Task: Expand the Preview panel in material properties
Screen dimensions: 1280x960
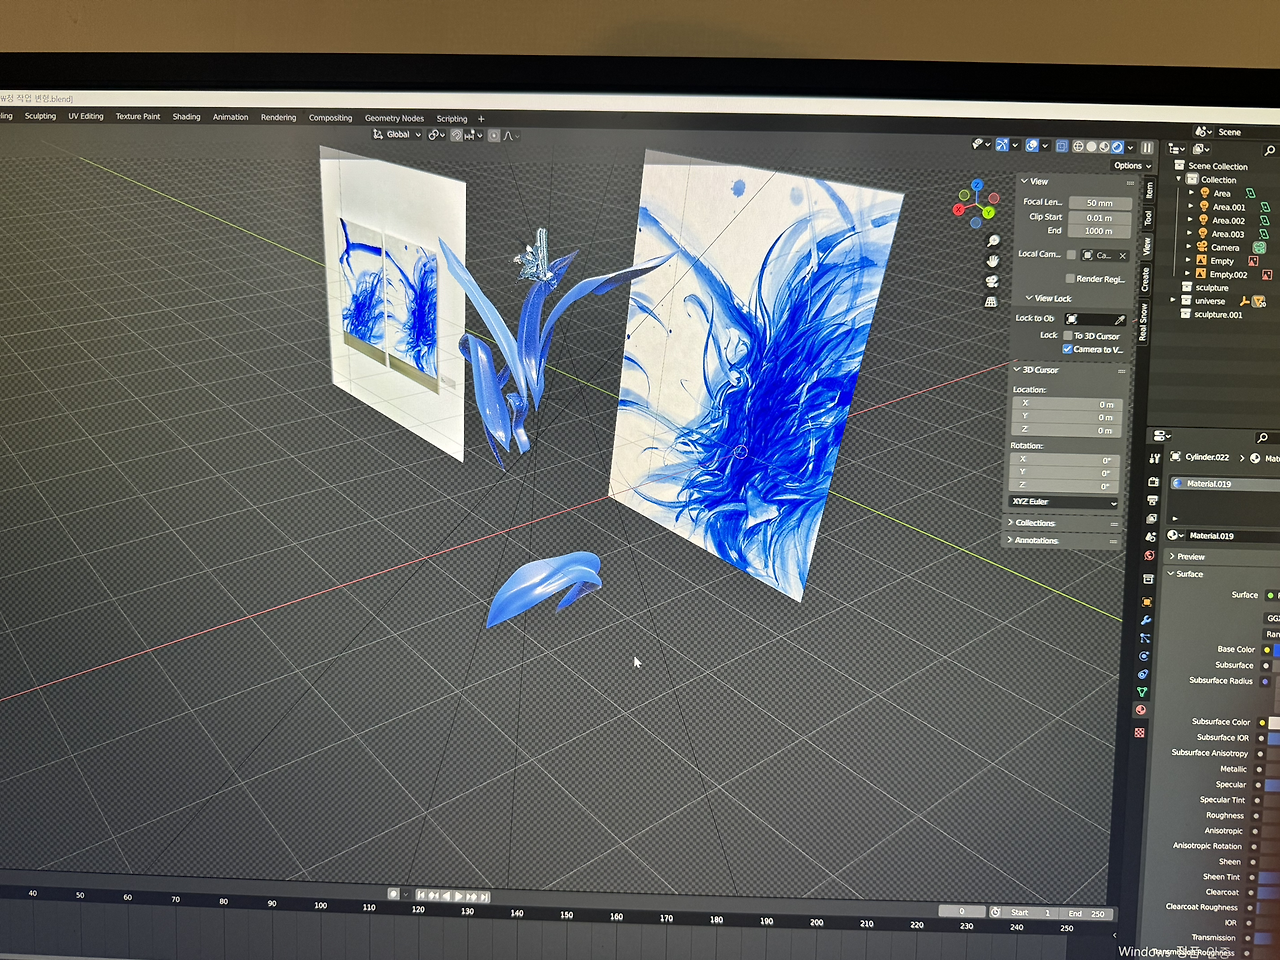Action: [1172, 556]
